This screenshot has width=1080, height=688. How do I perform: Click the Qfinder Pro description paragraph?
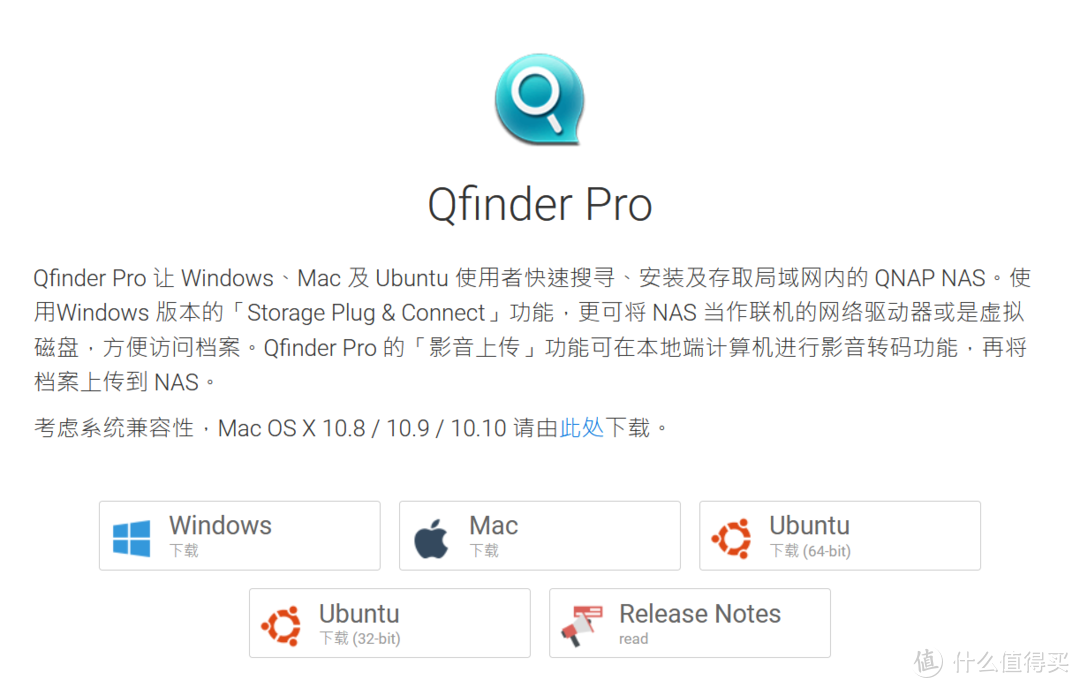pyautogui.click(x=532, y=330)
